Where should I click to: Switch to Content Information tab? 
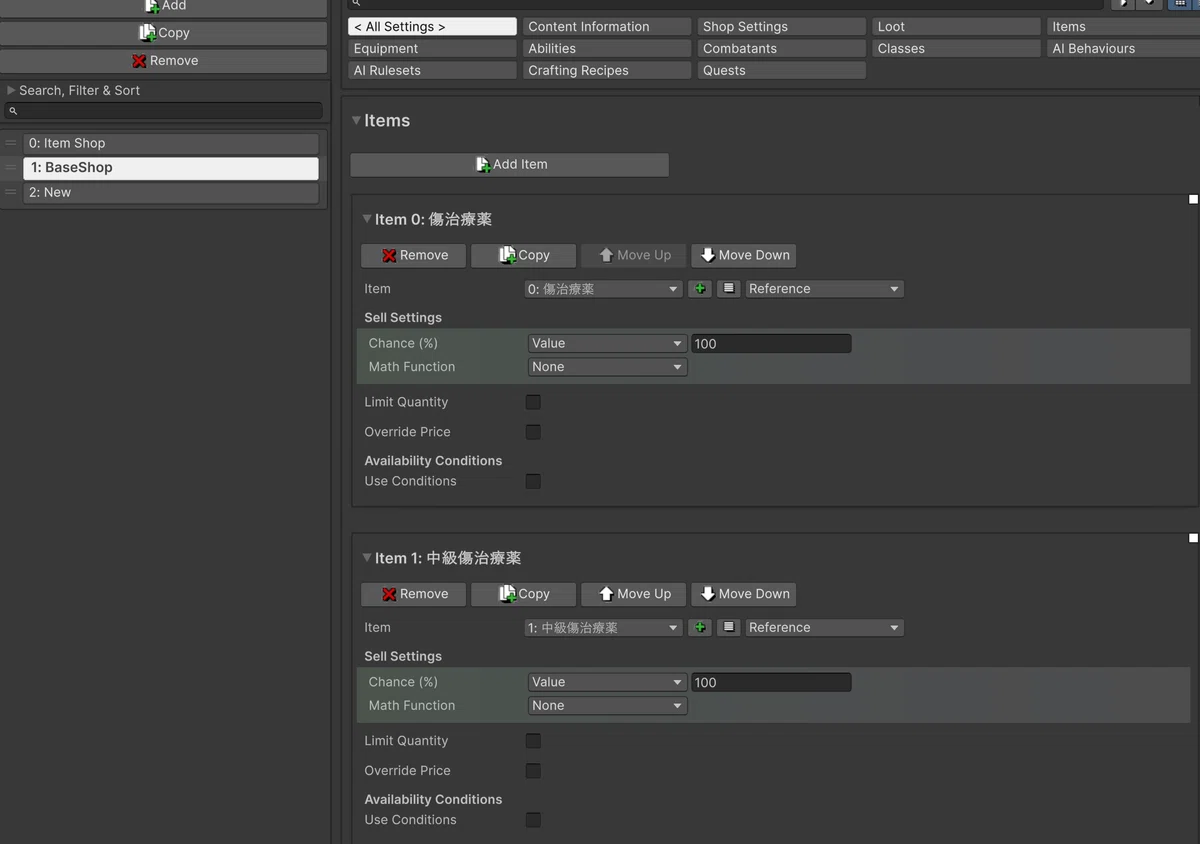point(607,27)
